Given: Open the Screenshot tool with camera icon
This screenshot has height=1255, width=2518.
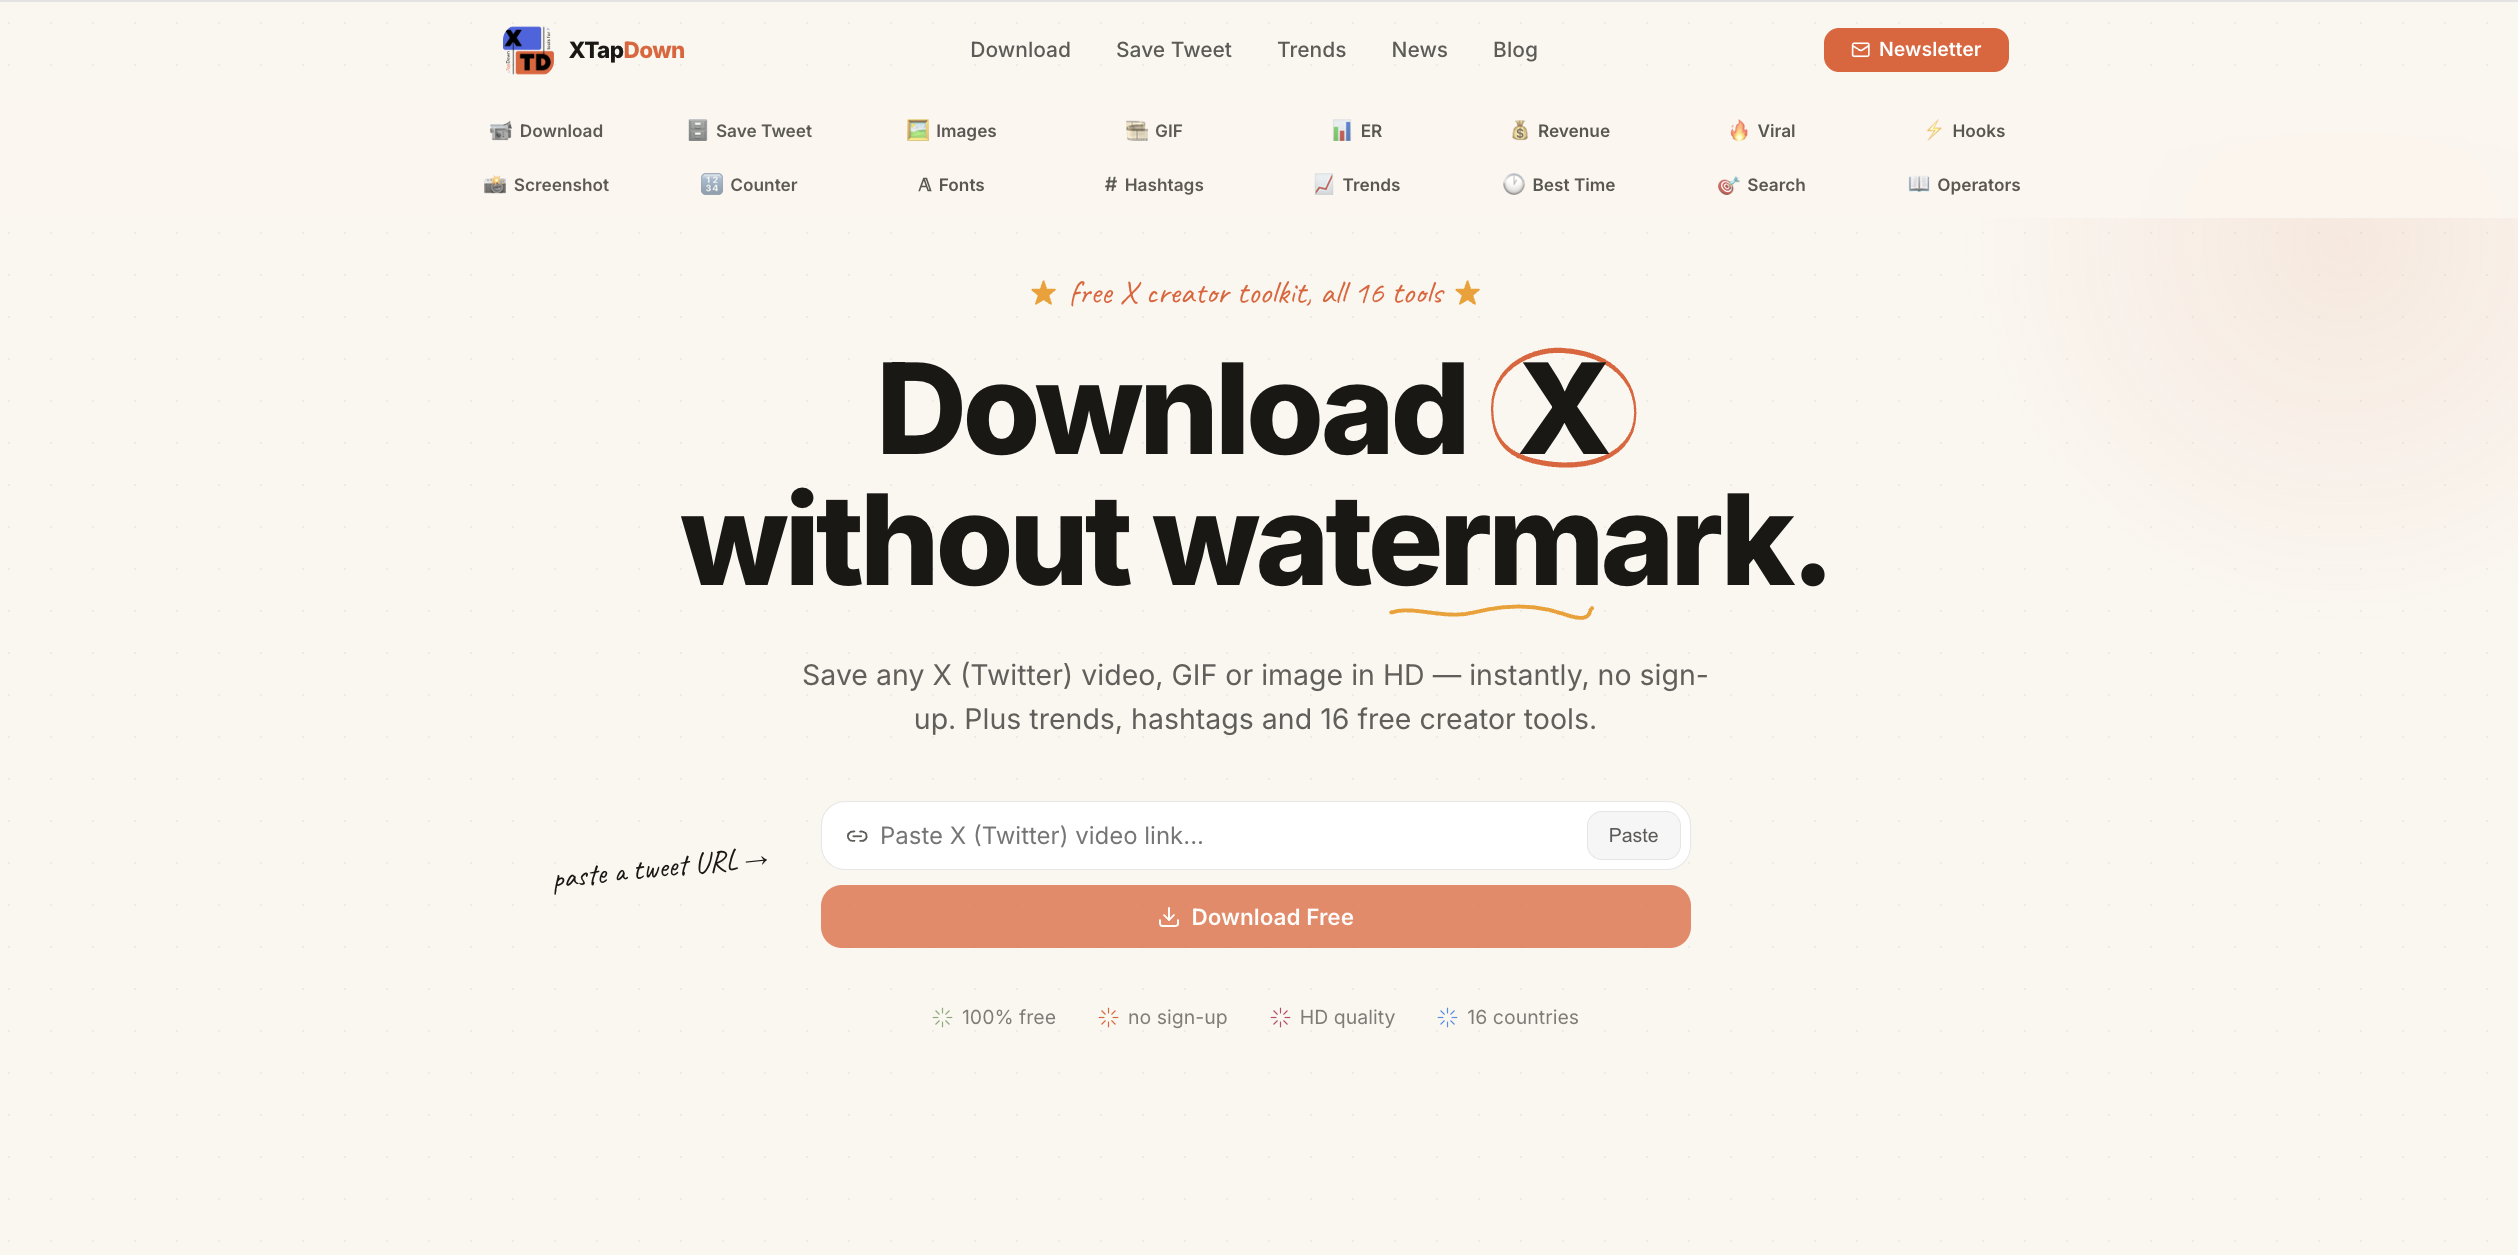Looking at the screenshot, I should [x=546, y=185].
